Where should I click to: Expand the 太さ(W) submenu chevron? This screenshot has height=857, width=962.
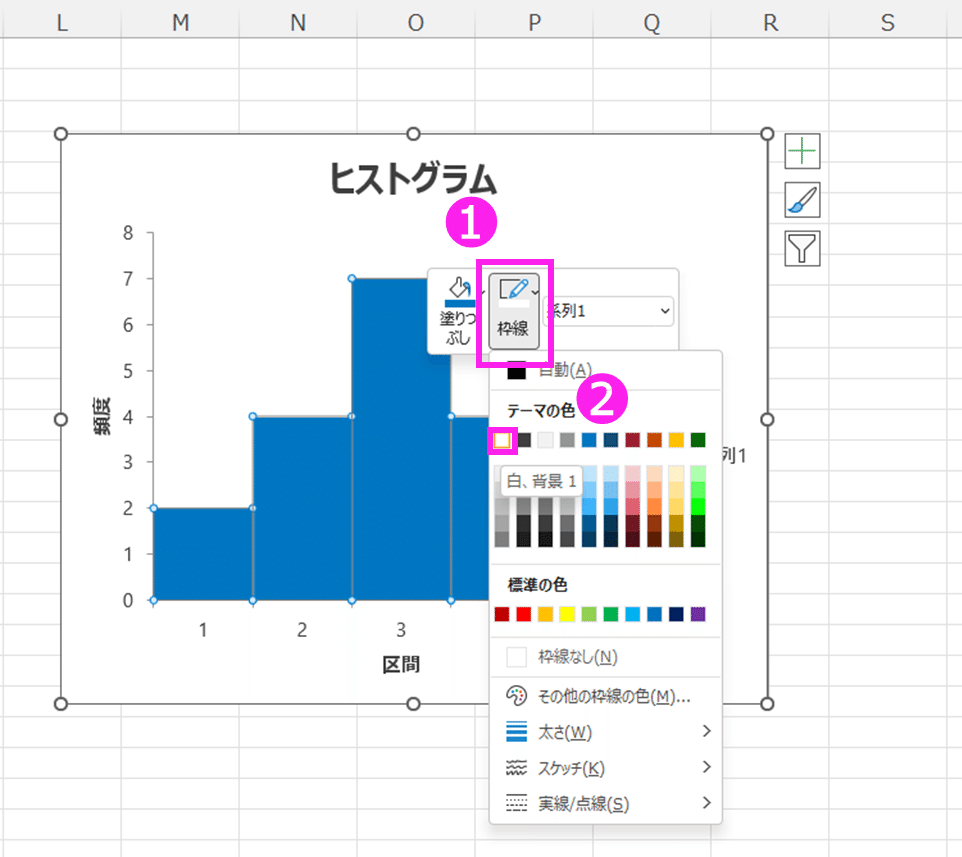pyautogui.click(x=707, y=731)
